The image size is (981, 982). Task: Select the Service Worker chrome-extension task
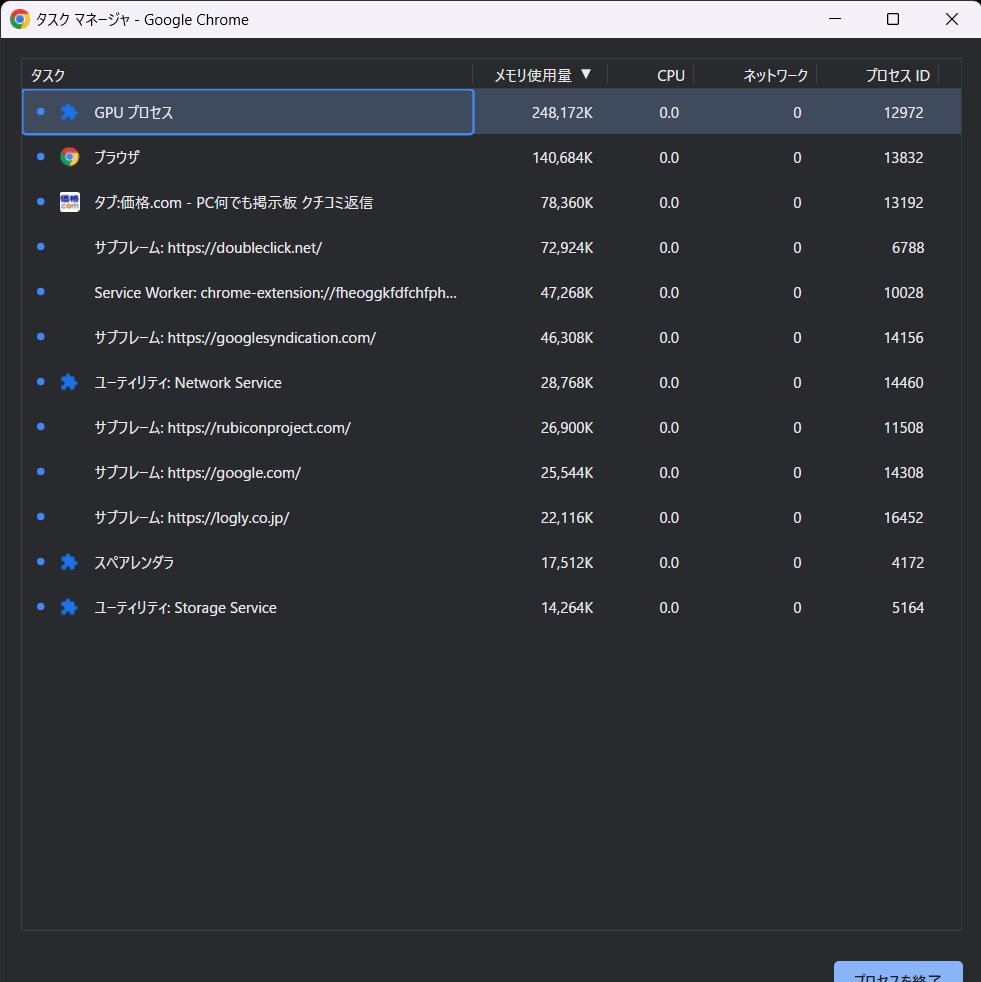tap(492, 292)
